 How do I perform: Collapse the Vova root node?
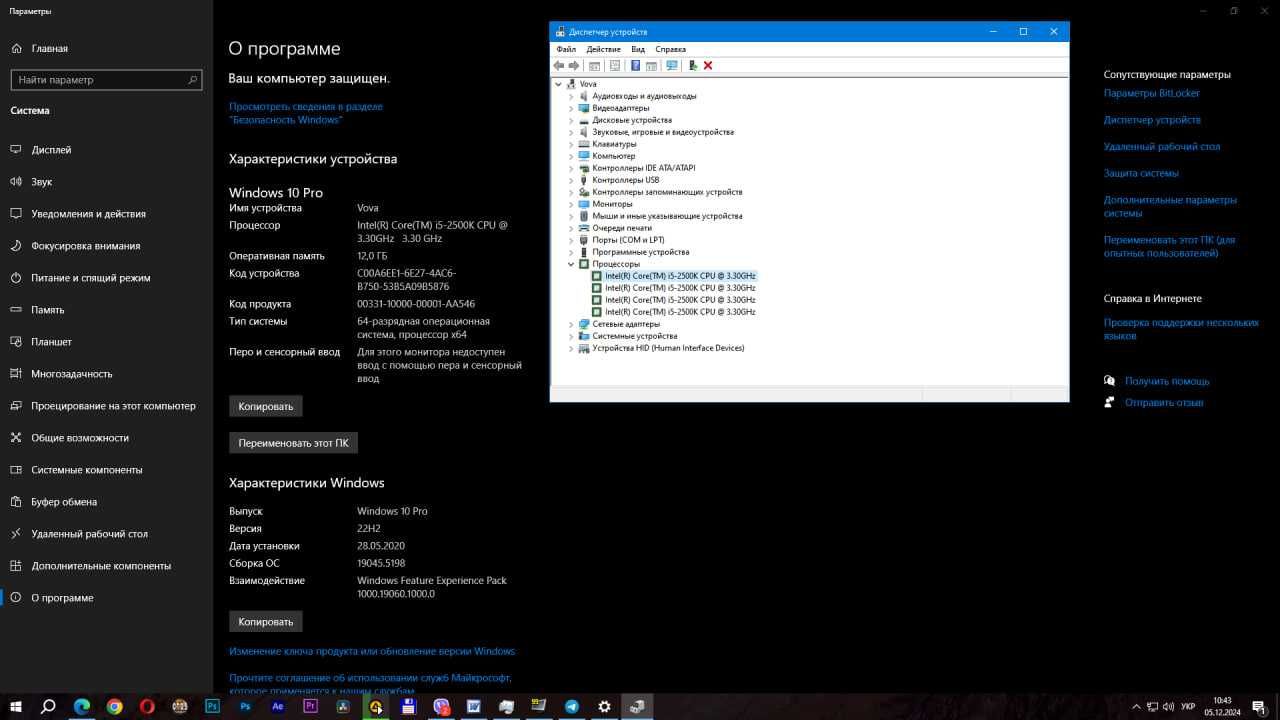click(559, 84)
